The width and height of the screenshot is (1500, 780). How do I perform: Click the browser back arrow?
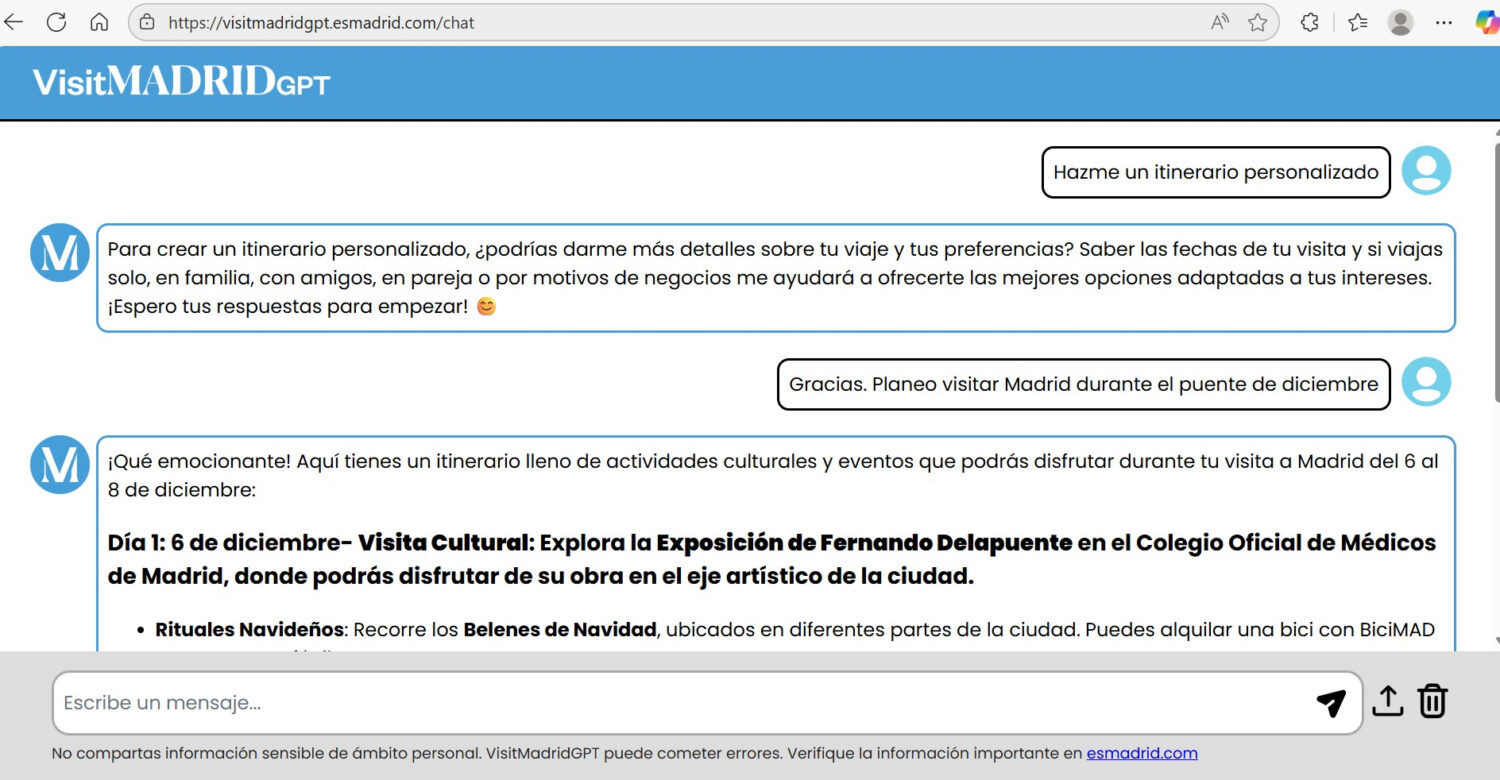[14, 22]
